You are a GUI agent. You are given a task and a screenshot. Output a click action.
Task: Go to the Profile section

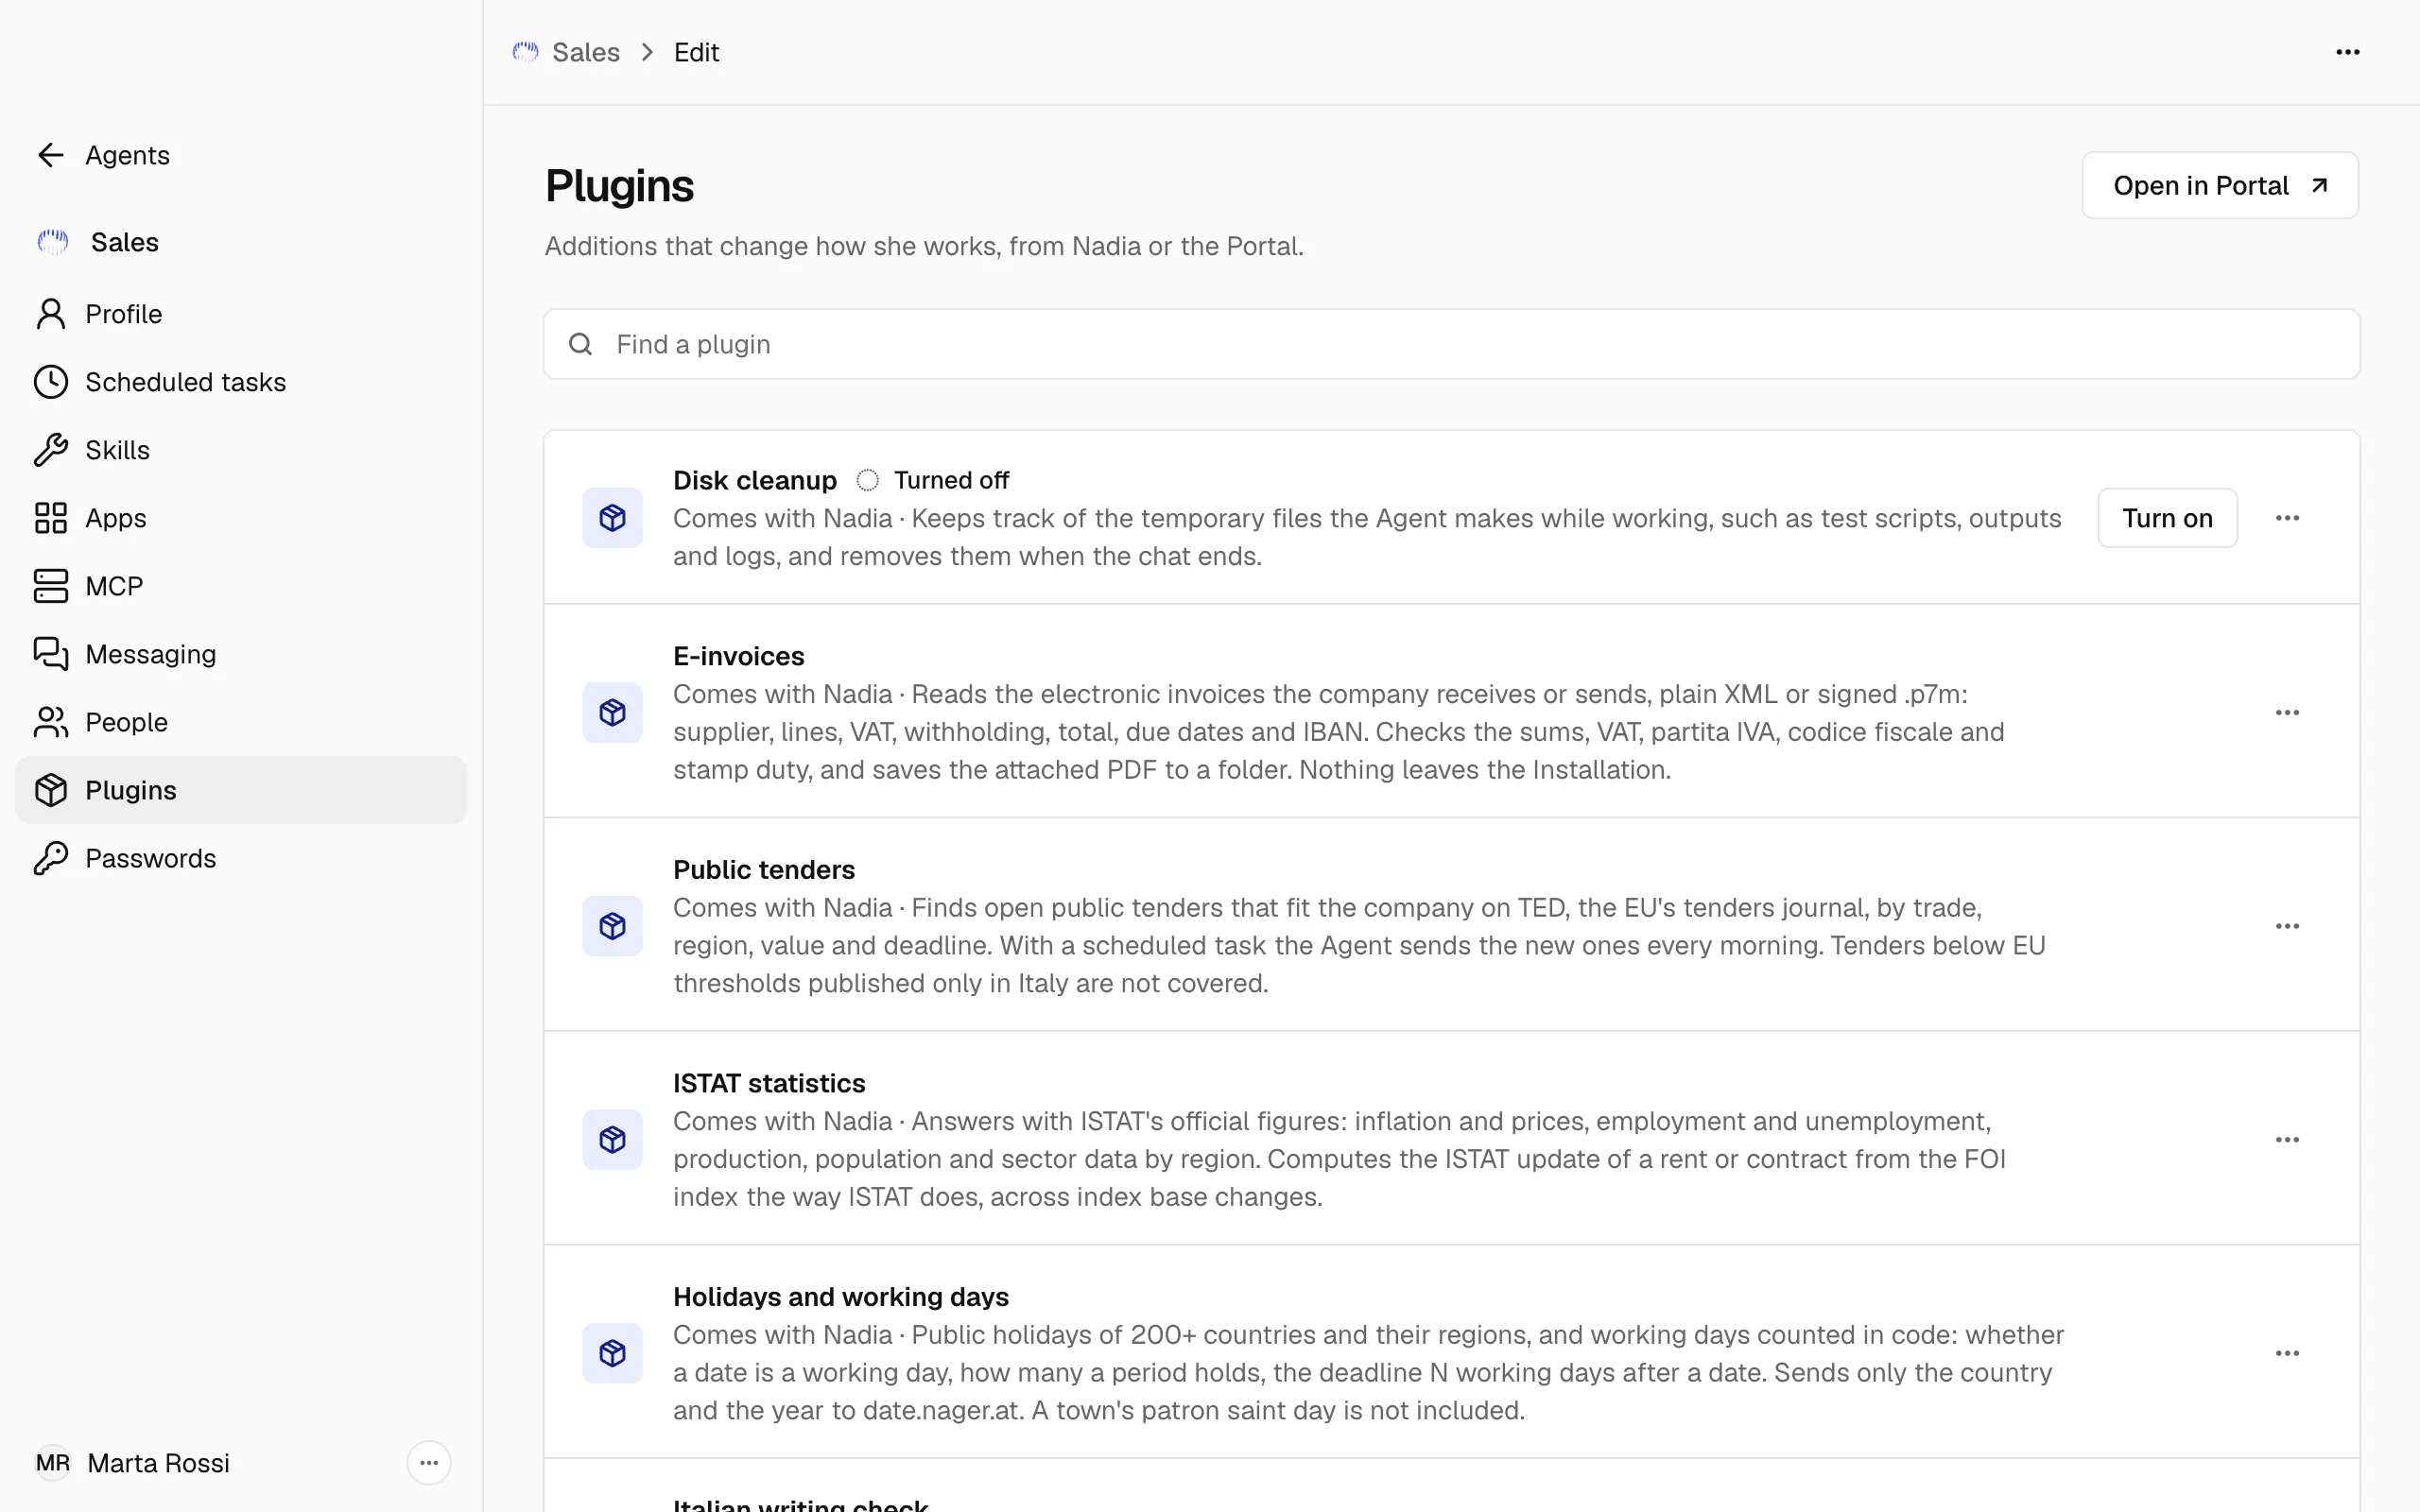coord(241,314)
